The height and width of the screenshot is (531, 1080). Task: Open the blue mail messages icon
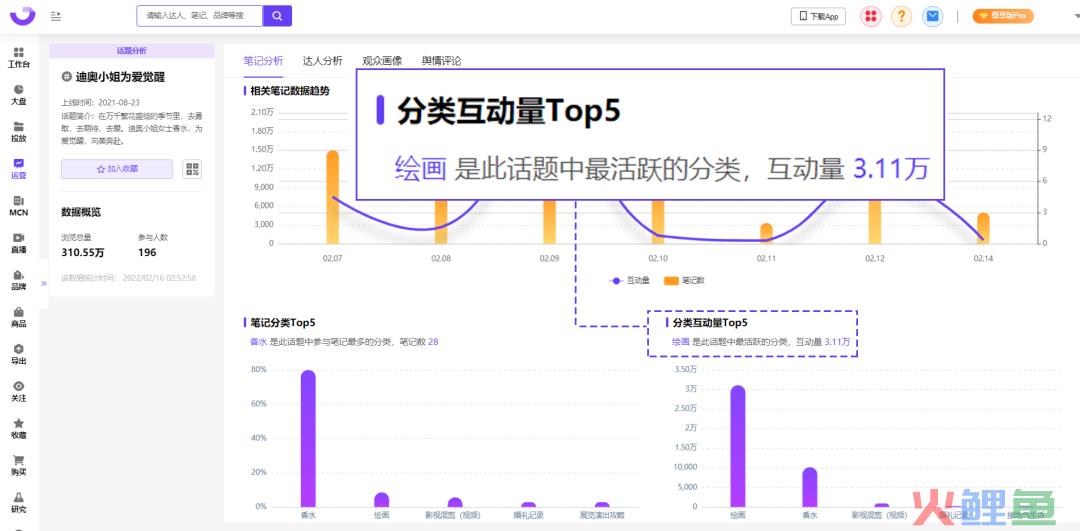tap(933, 17)
